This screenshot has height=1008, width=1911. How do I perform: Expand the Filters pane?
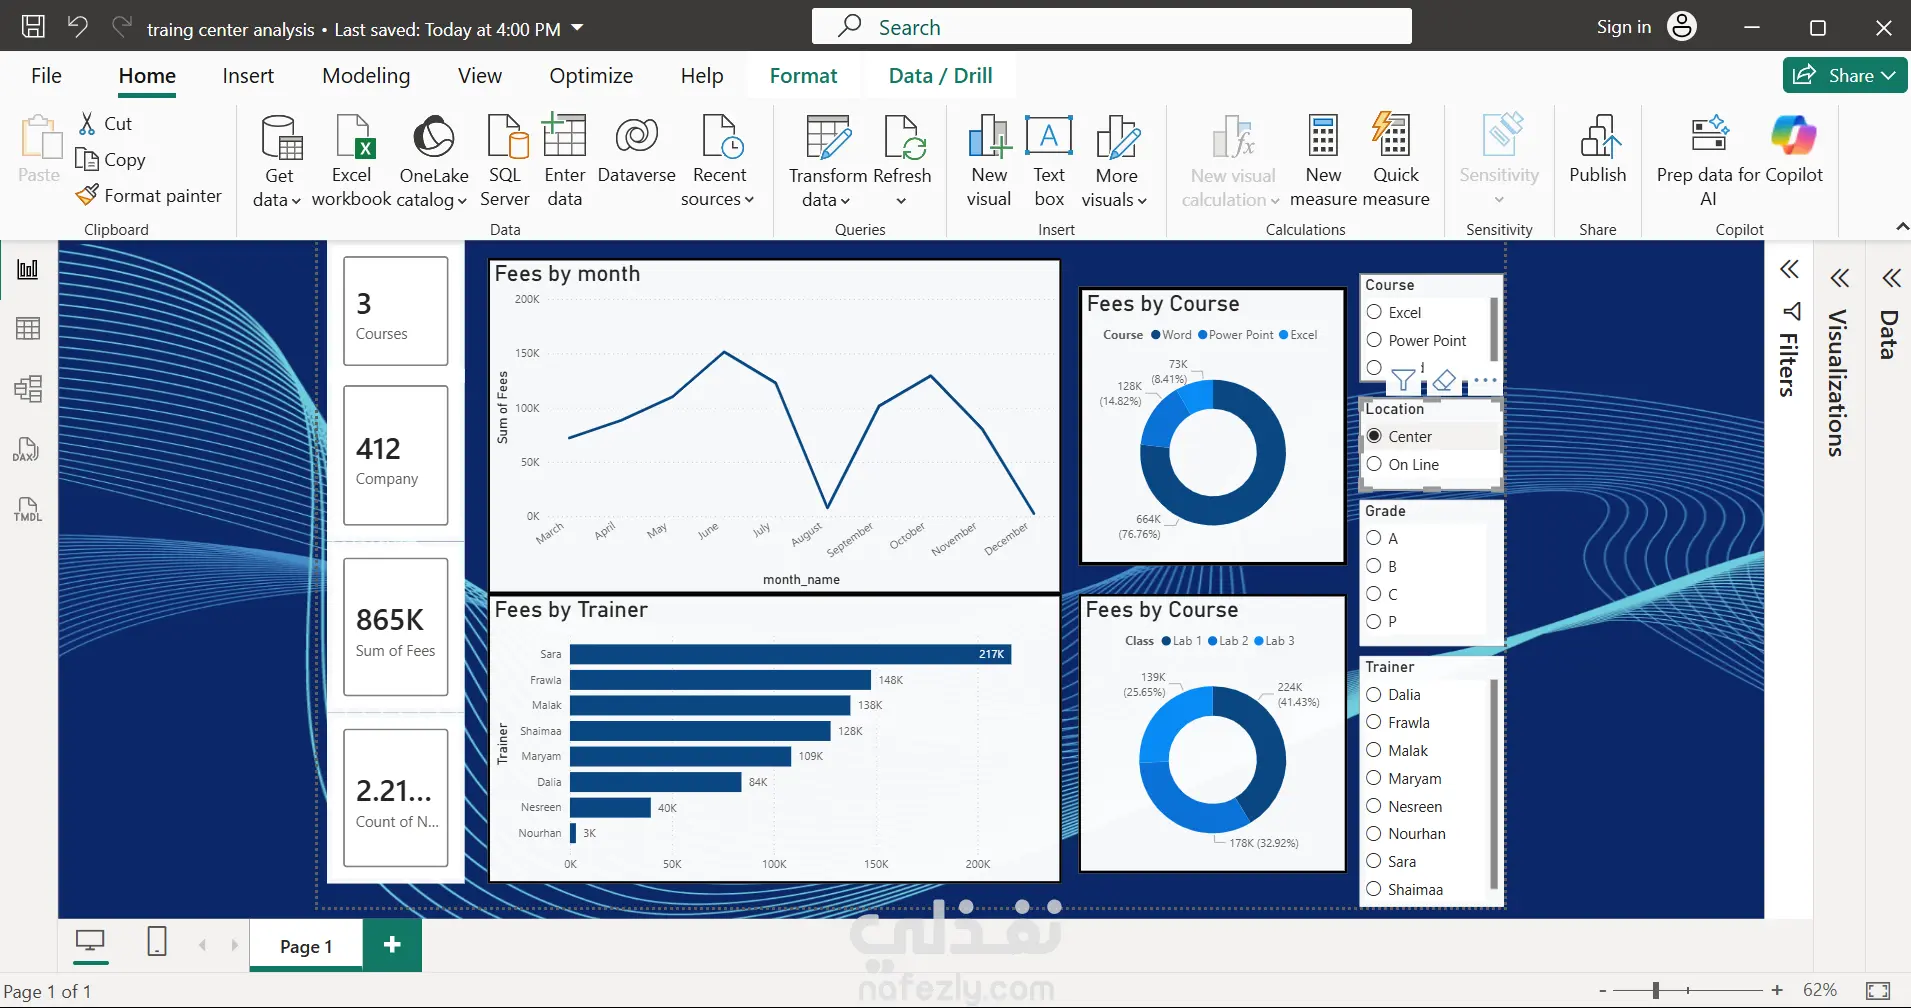click(x=1790, y=269)
